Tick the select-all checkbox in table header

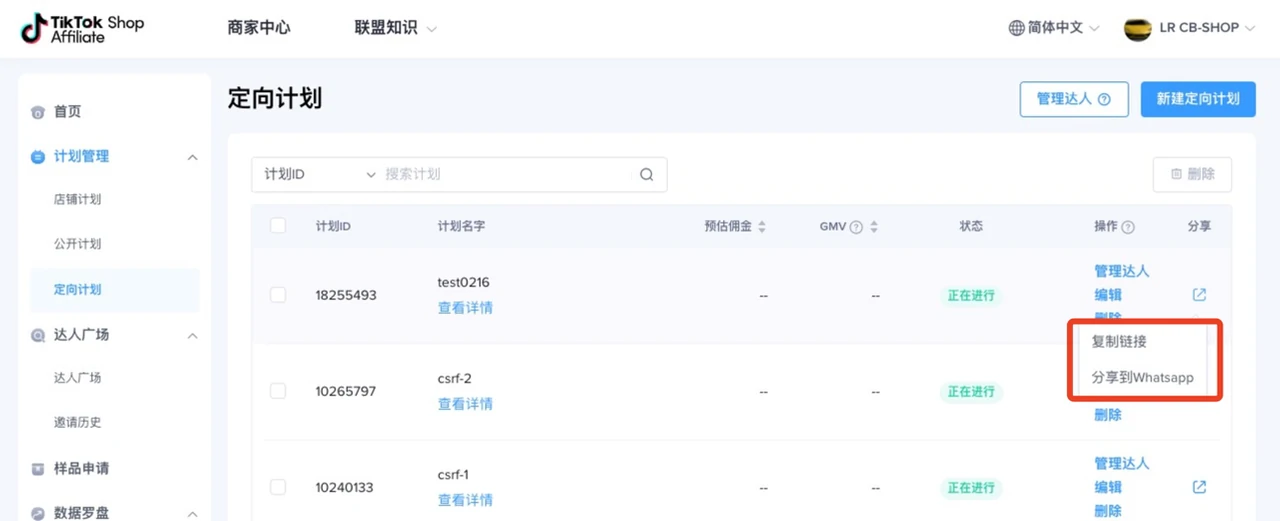pyautogui.click(x=278, y=226)
